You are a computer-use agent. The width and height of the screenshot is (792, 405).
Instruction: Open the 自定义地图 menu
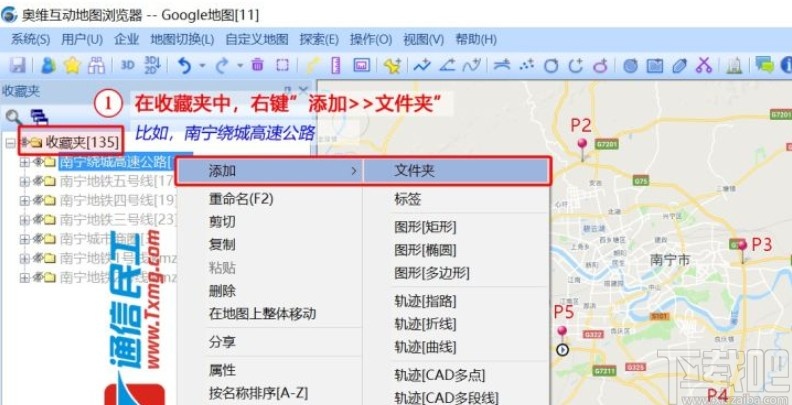pos(257,39)
